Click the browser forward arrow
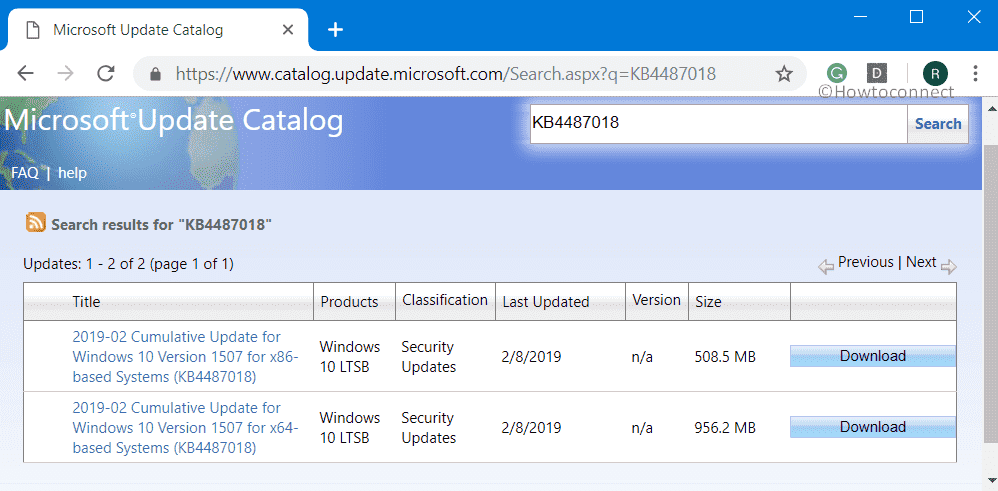Viewport: 998px width, 491px height. point(65,74)
